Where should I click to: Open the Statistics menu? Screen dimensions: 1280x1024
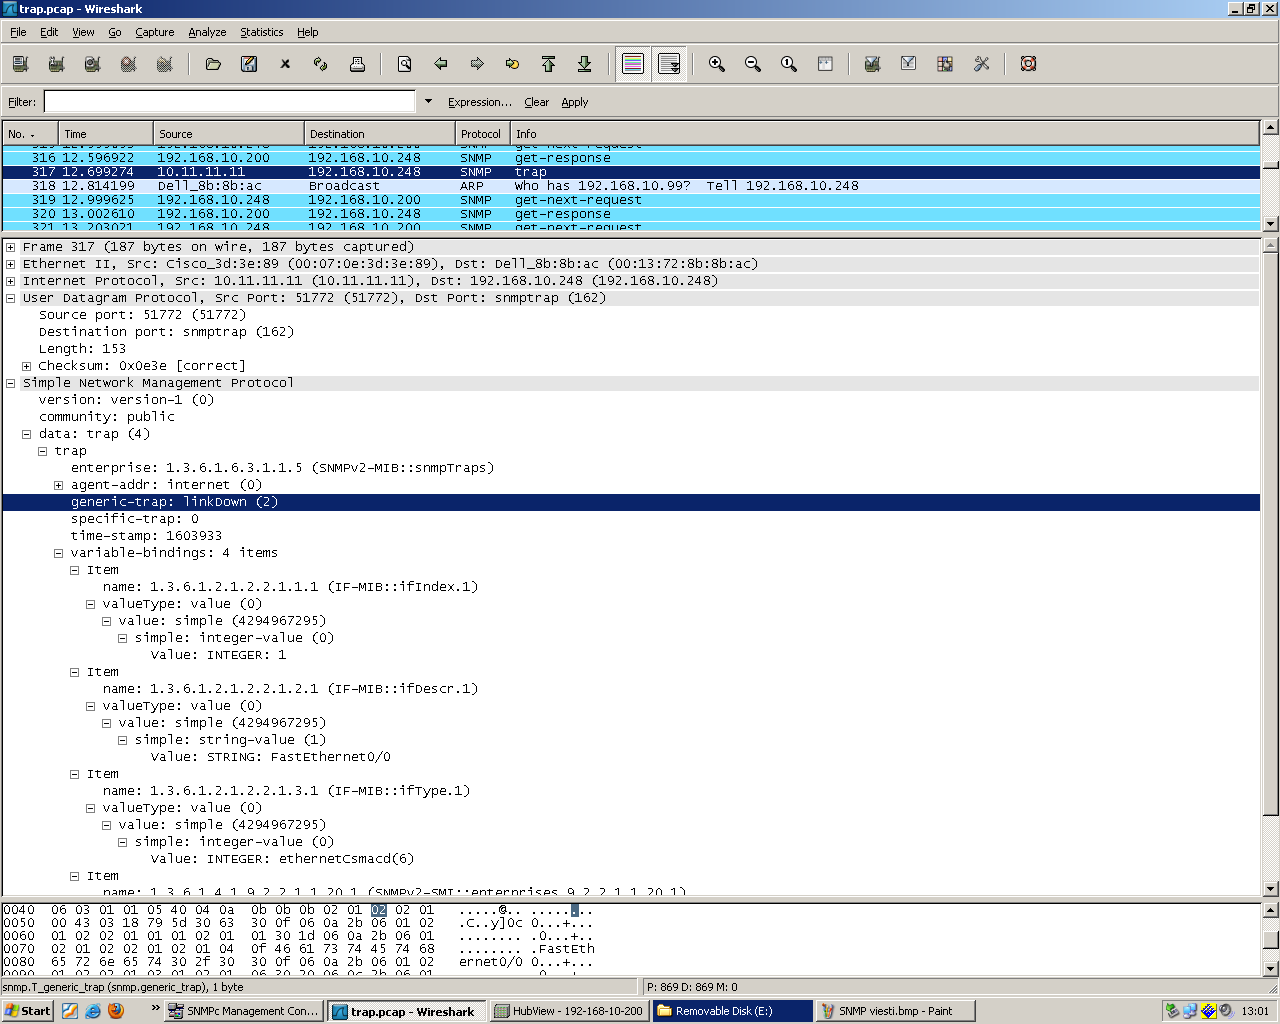point(262,32)
